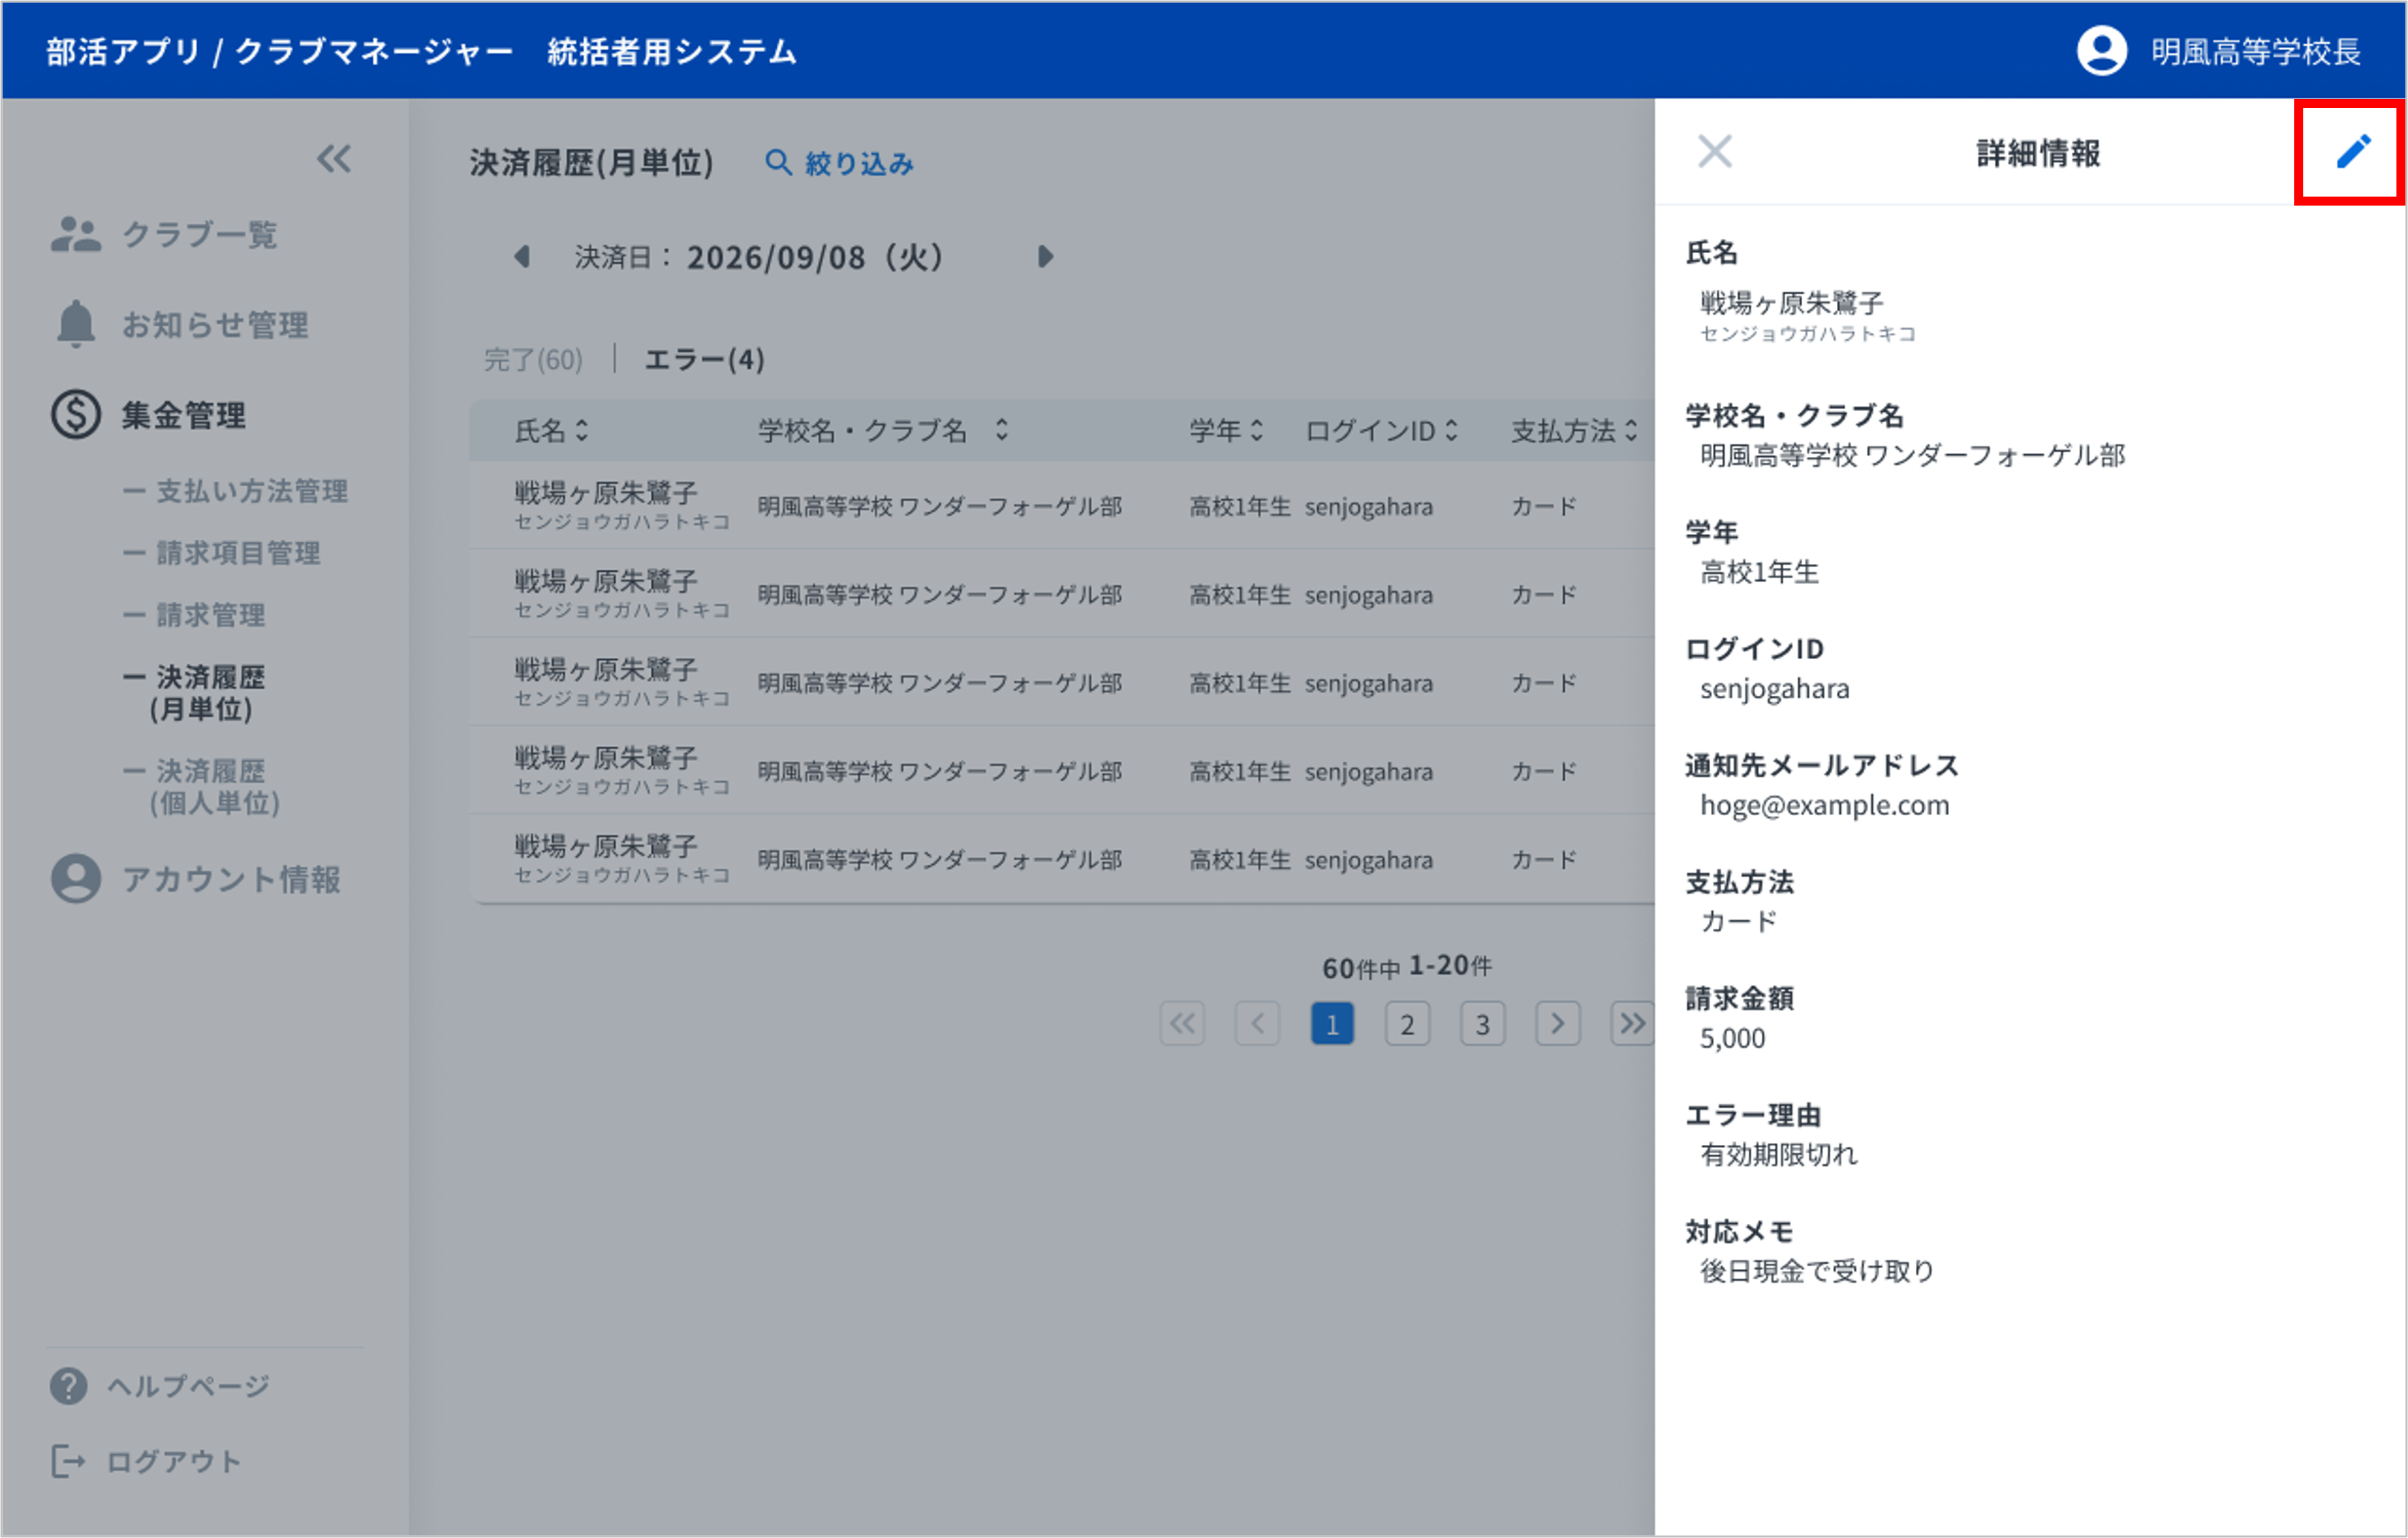Click the magnifier icon beside 絞り込み
Viewport: 2408px width, 1538px height.
tap(778, 162)
